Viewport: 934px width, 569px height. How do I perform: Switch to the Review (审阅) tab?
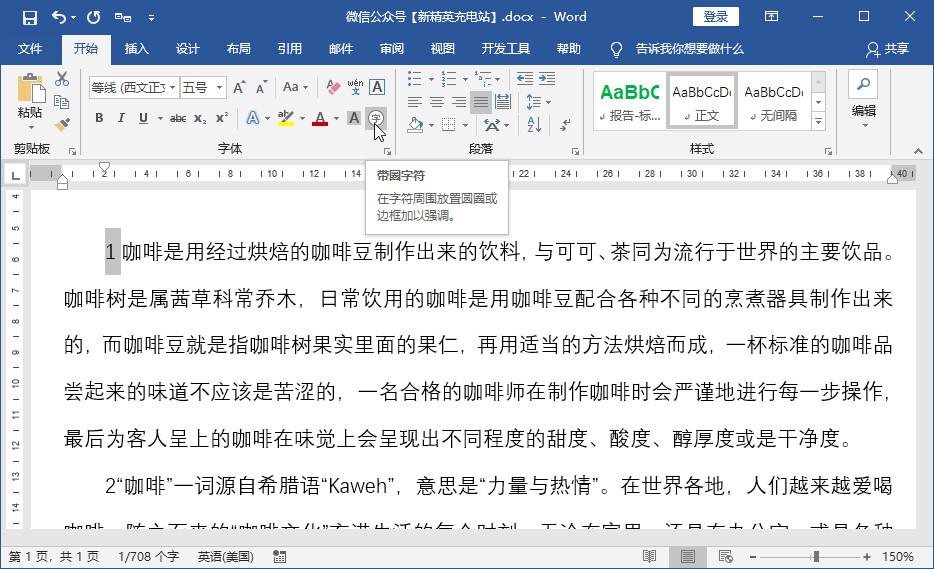(391, 49)
